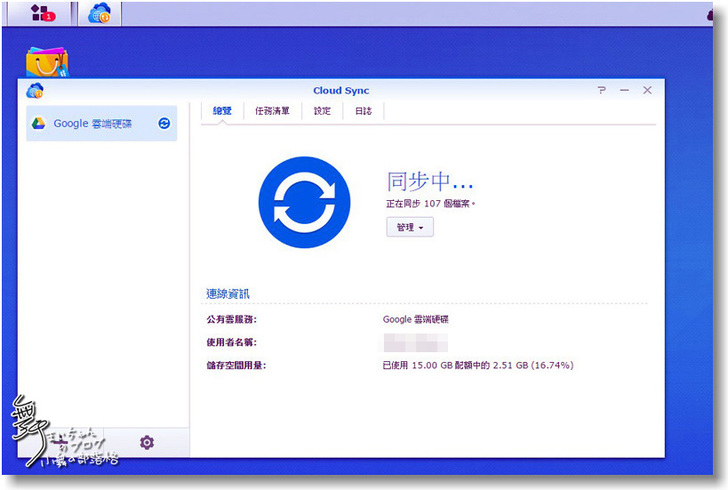Image resolution: width=728 pixels, height=490 pixels.
Task: Click the sync status icon beside Google 雲端硬碟
Action: tap(164, 124)
